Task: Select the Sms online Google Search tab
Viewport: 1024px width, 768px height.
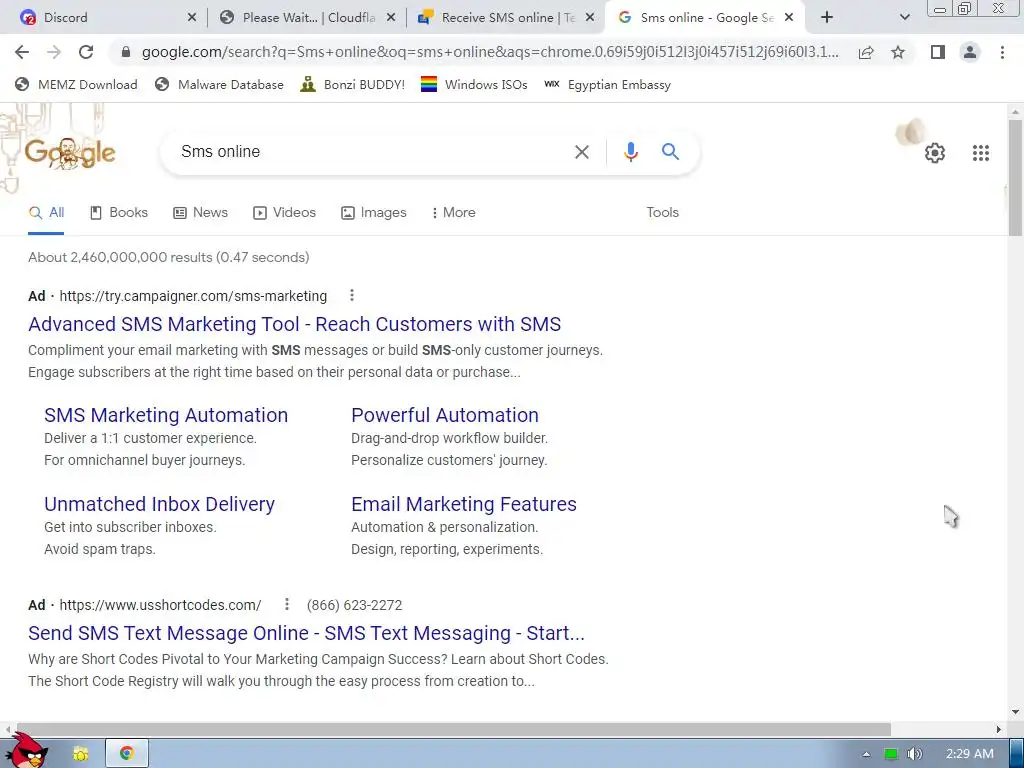Action: 705,18
